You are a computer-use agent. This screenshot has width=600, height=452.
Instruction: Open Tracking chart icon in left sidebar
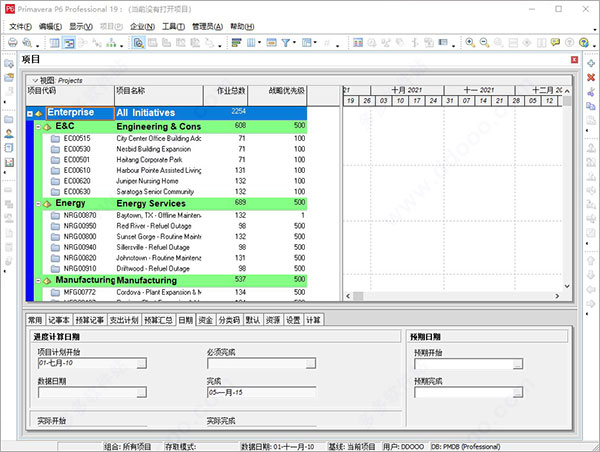[9, 162]
